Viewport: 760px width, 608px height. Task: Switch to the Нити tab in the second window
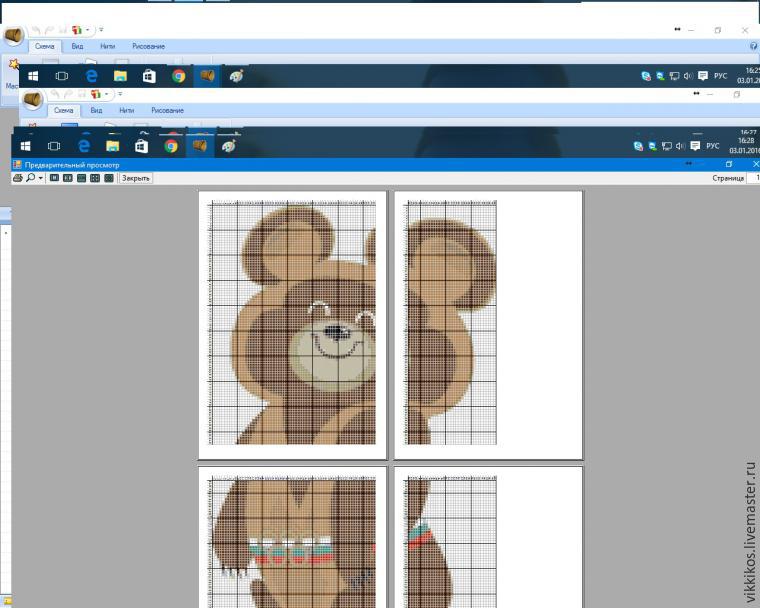pyautogui.click(x=127, y=111)
